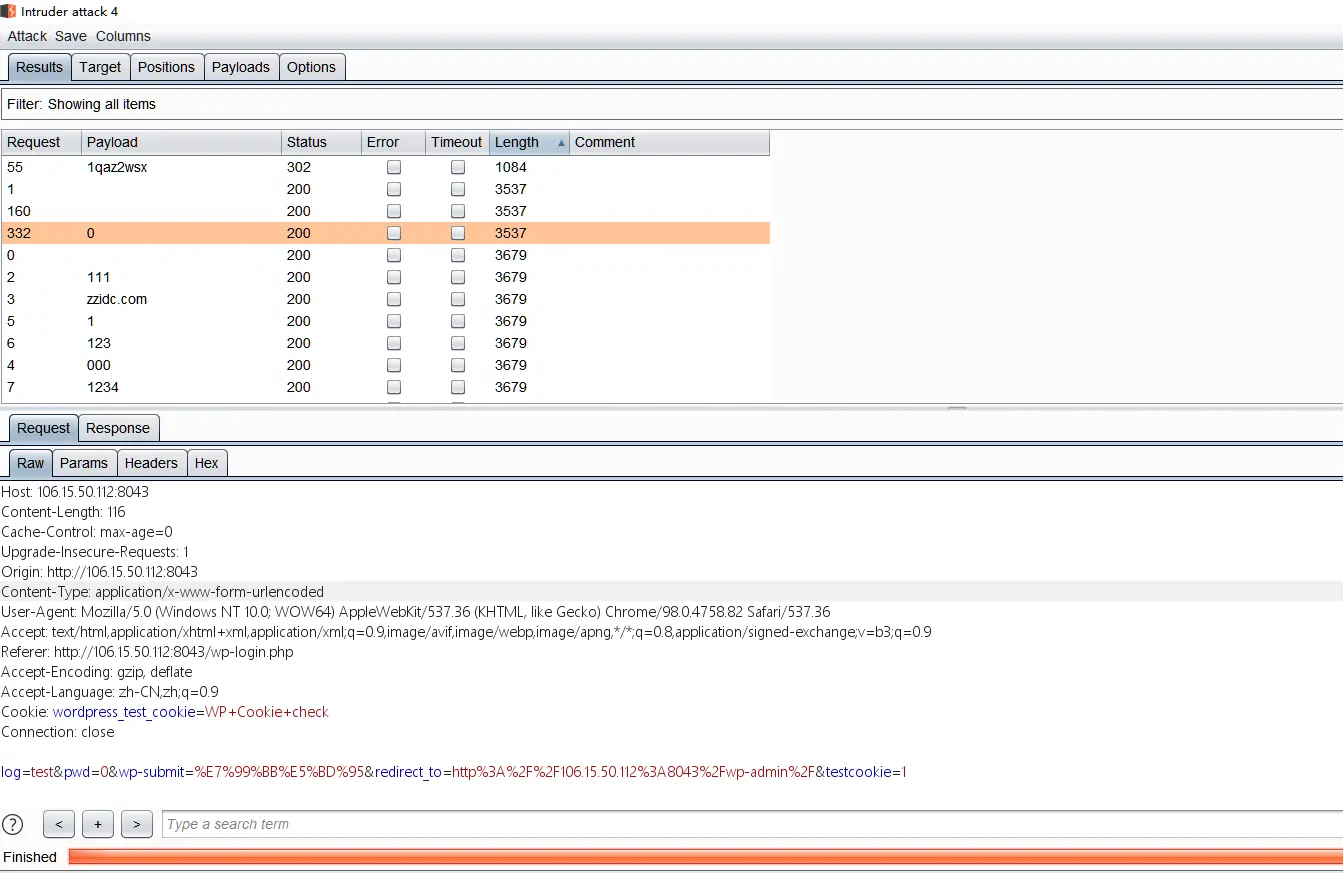The height and width of the screenshot is (873, 1343).
Task: Switch to the Hex view tab
Action: click(207, 463)
